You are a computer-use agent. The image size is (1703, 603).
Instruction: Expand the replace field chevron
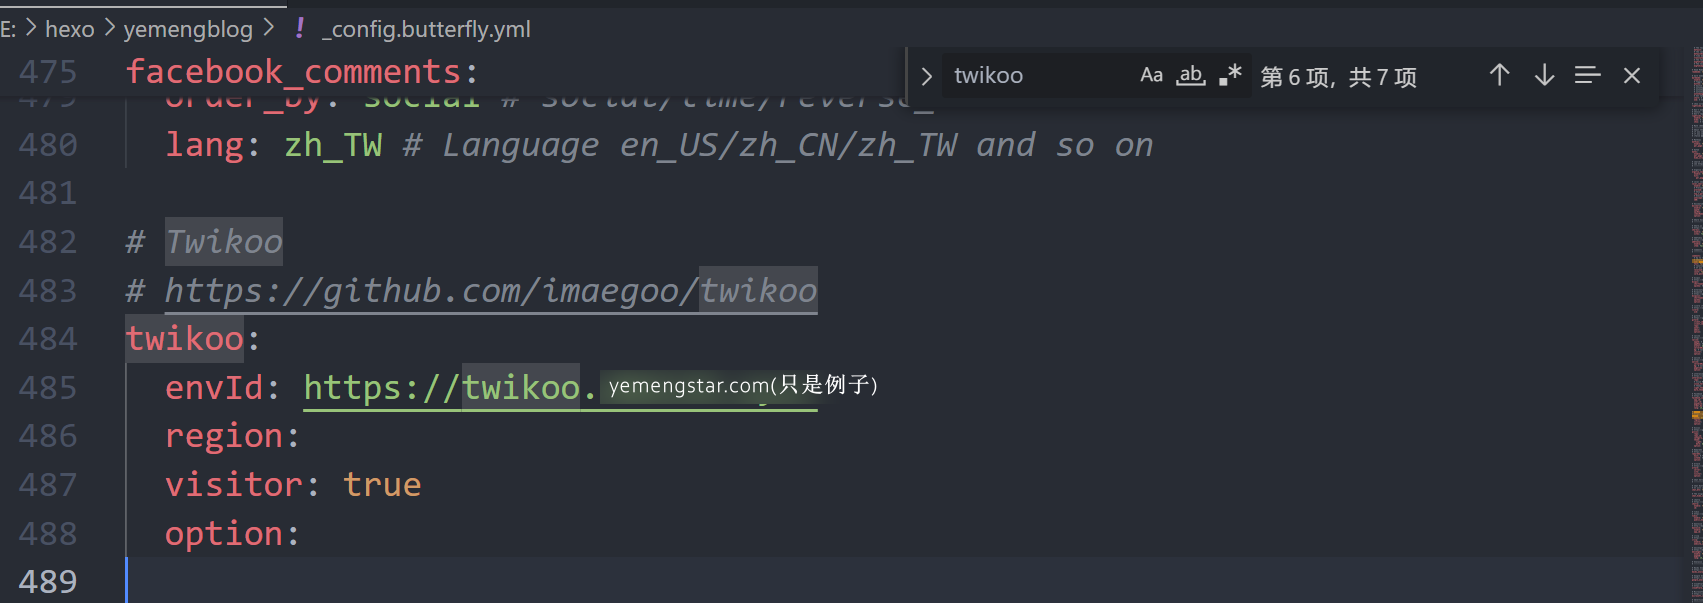tap(925, 75)
